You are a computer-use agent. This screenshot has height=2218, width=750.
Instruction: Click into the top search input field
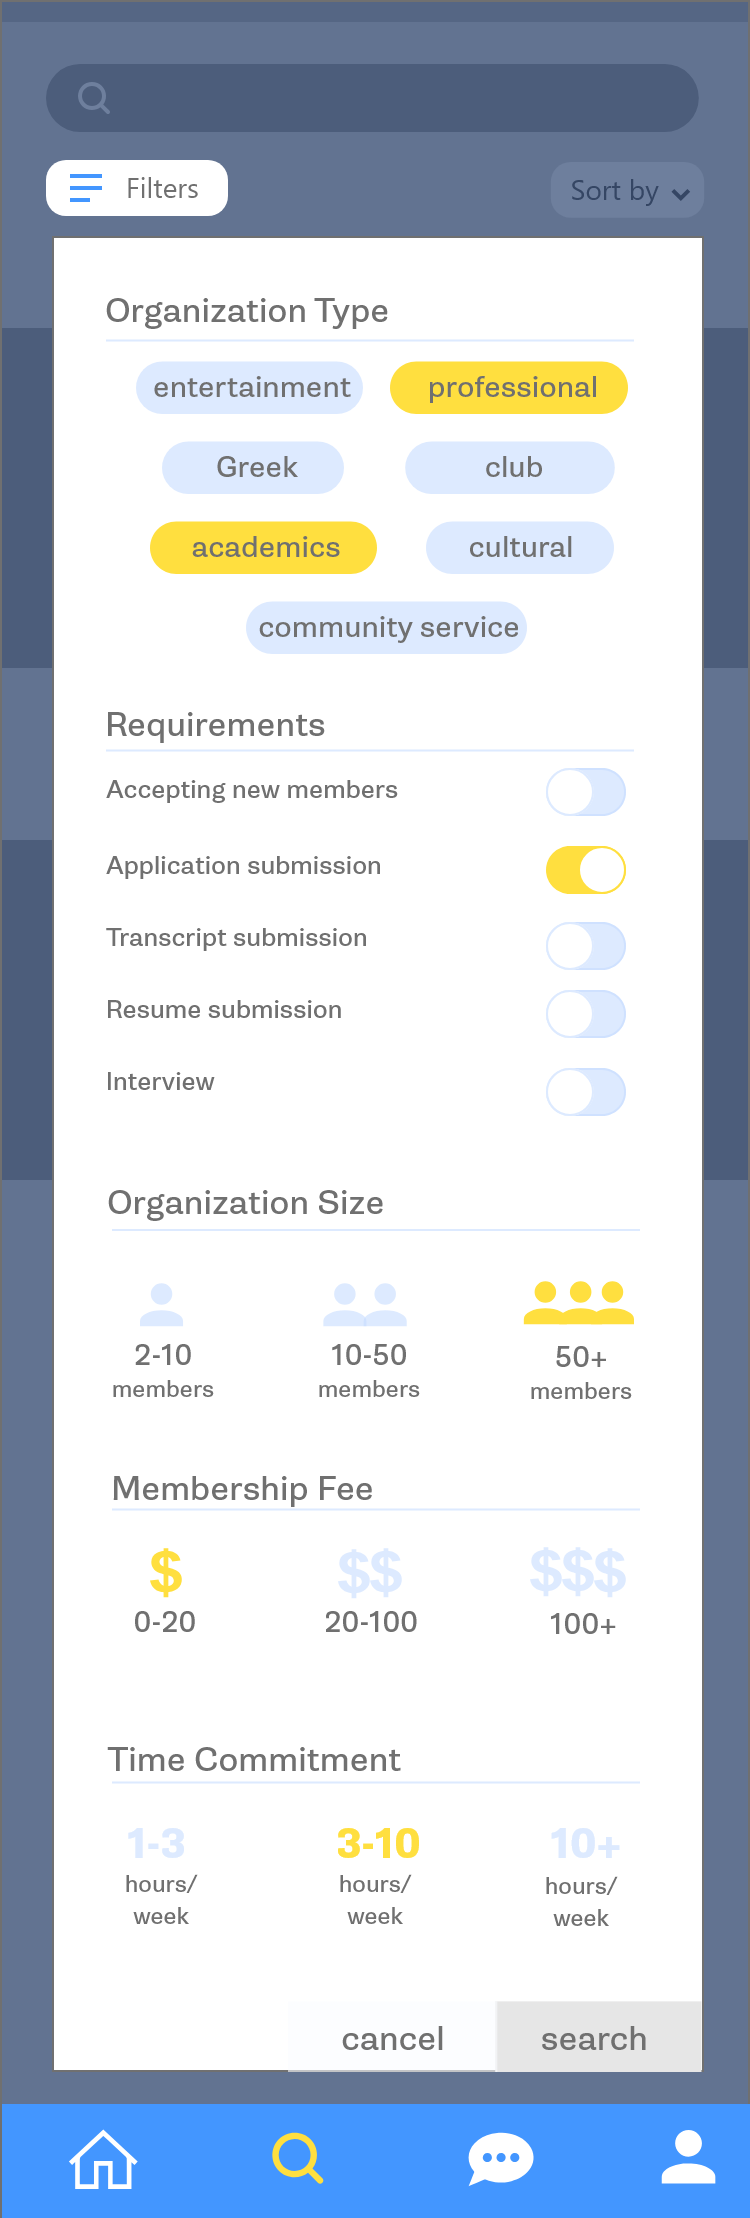pyautogui.click(x=372, y=98)
